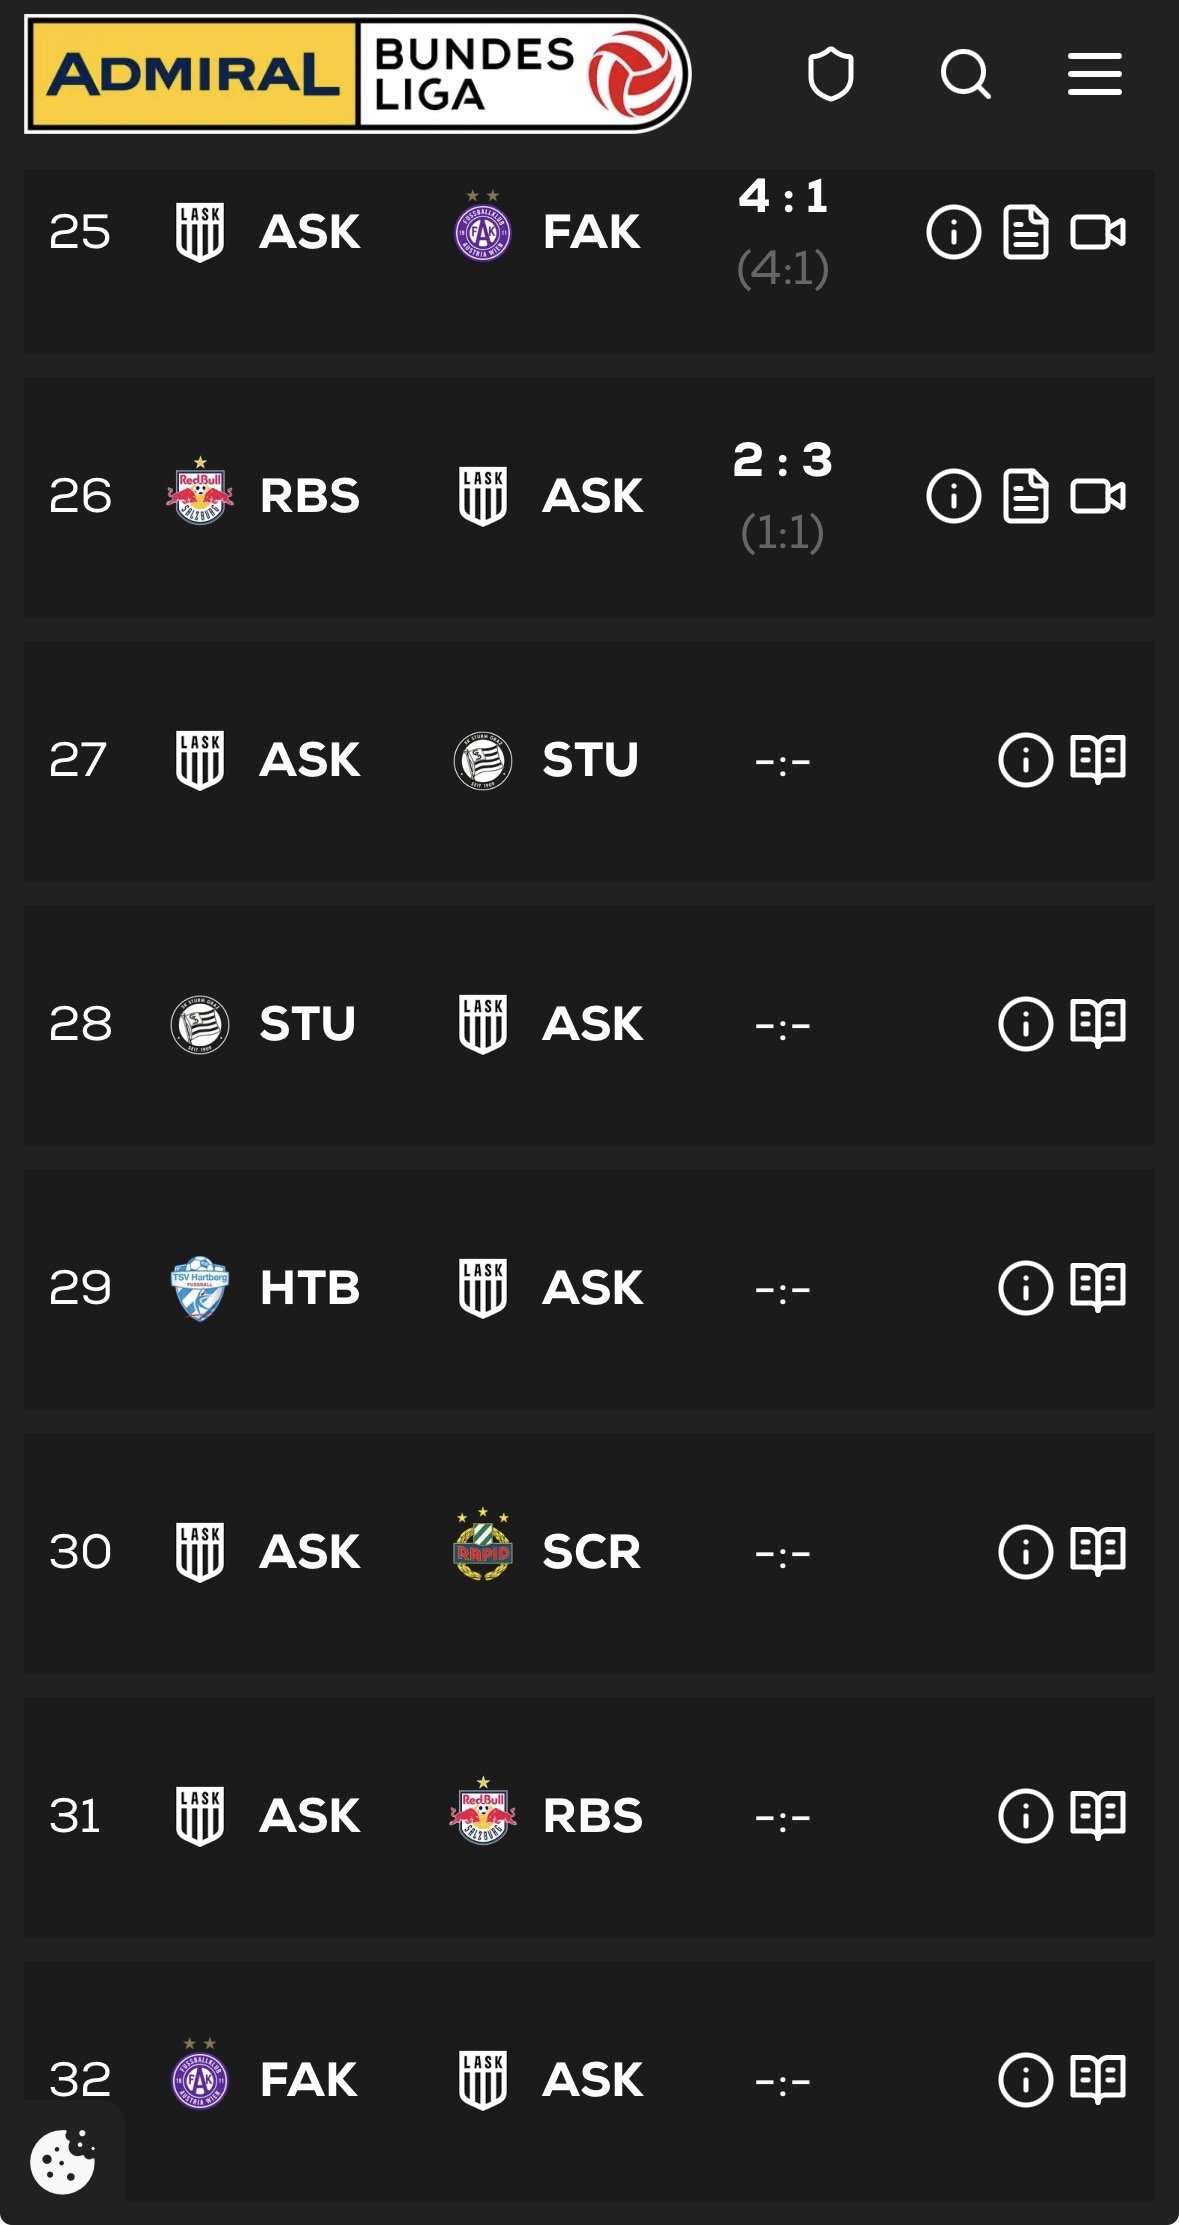Watch video highlights for round 25

pyautogui.click(x=1098, y=232)
